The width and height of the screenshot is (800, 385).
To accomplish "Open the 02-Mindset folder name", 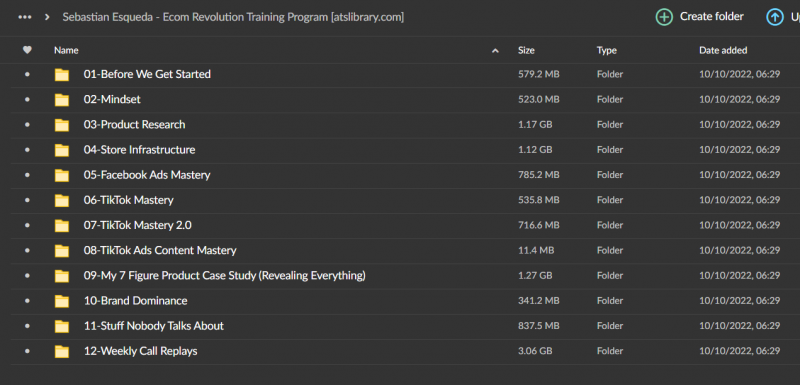I will coord(112,99).
